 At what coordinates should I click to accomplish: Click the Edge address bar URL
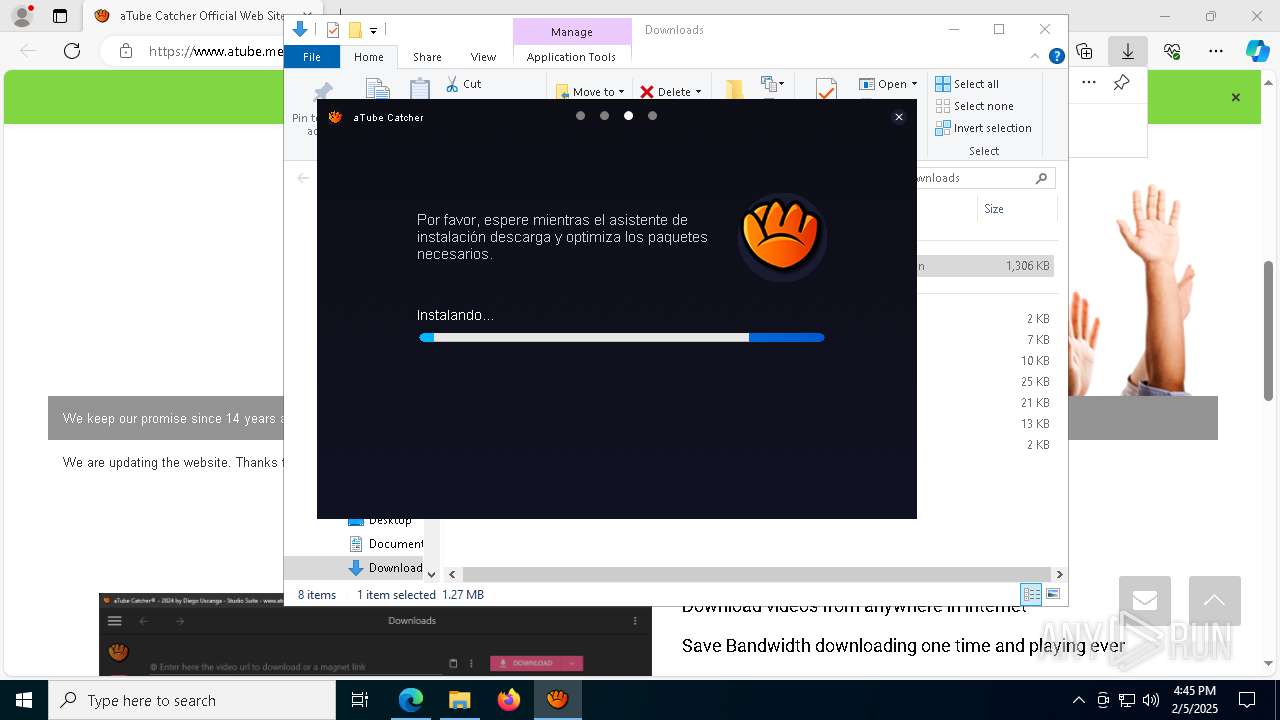[x=216, y=51]
